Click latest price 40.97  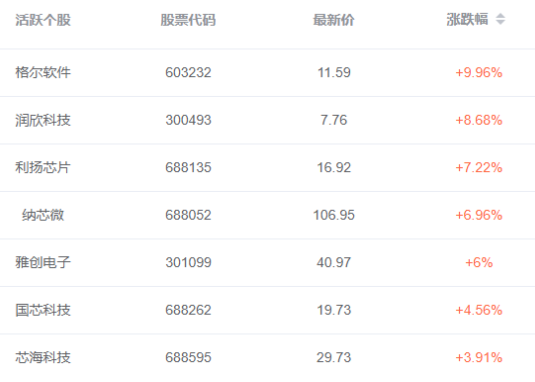click(x=334, y=262)
